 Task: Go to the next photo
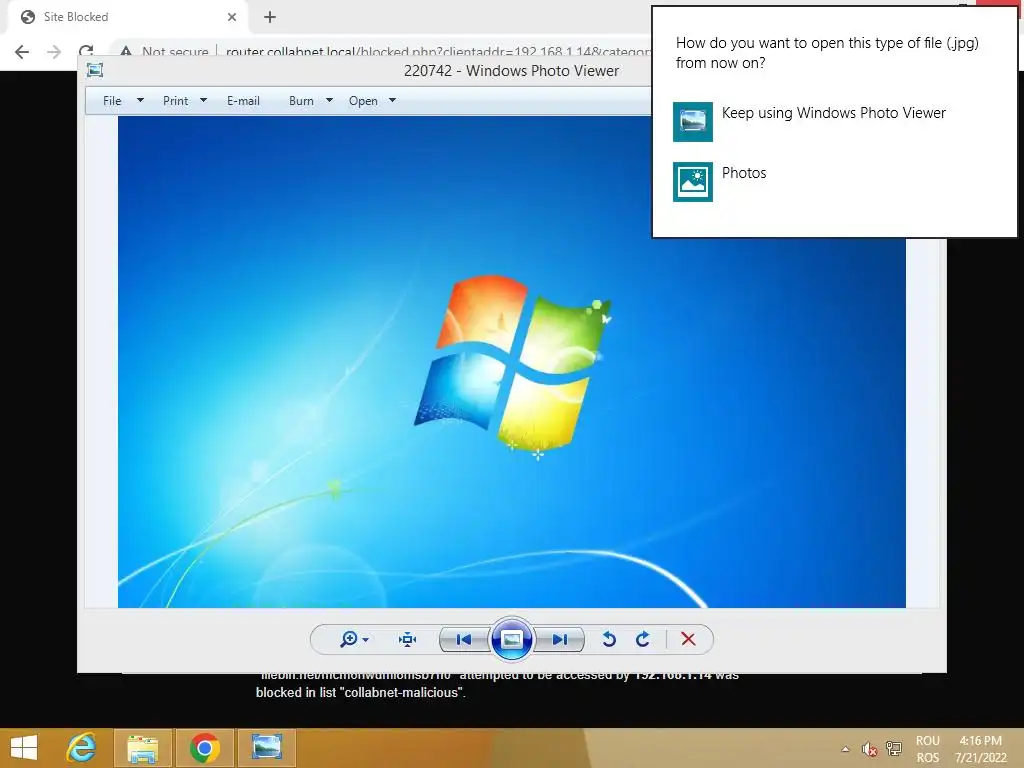pos(560,639)
